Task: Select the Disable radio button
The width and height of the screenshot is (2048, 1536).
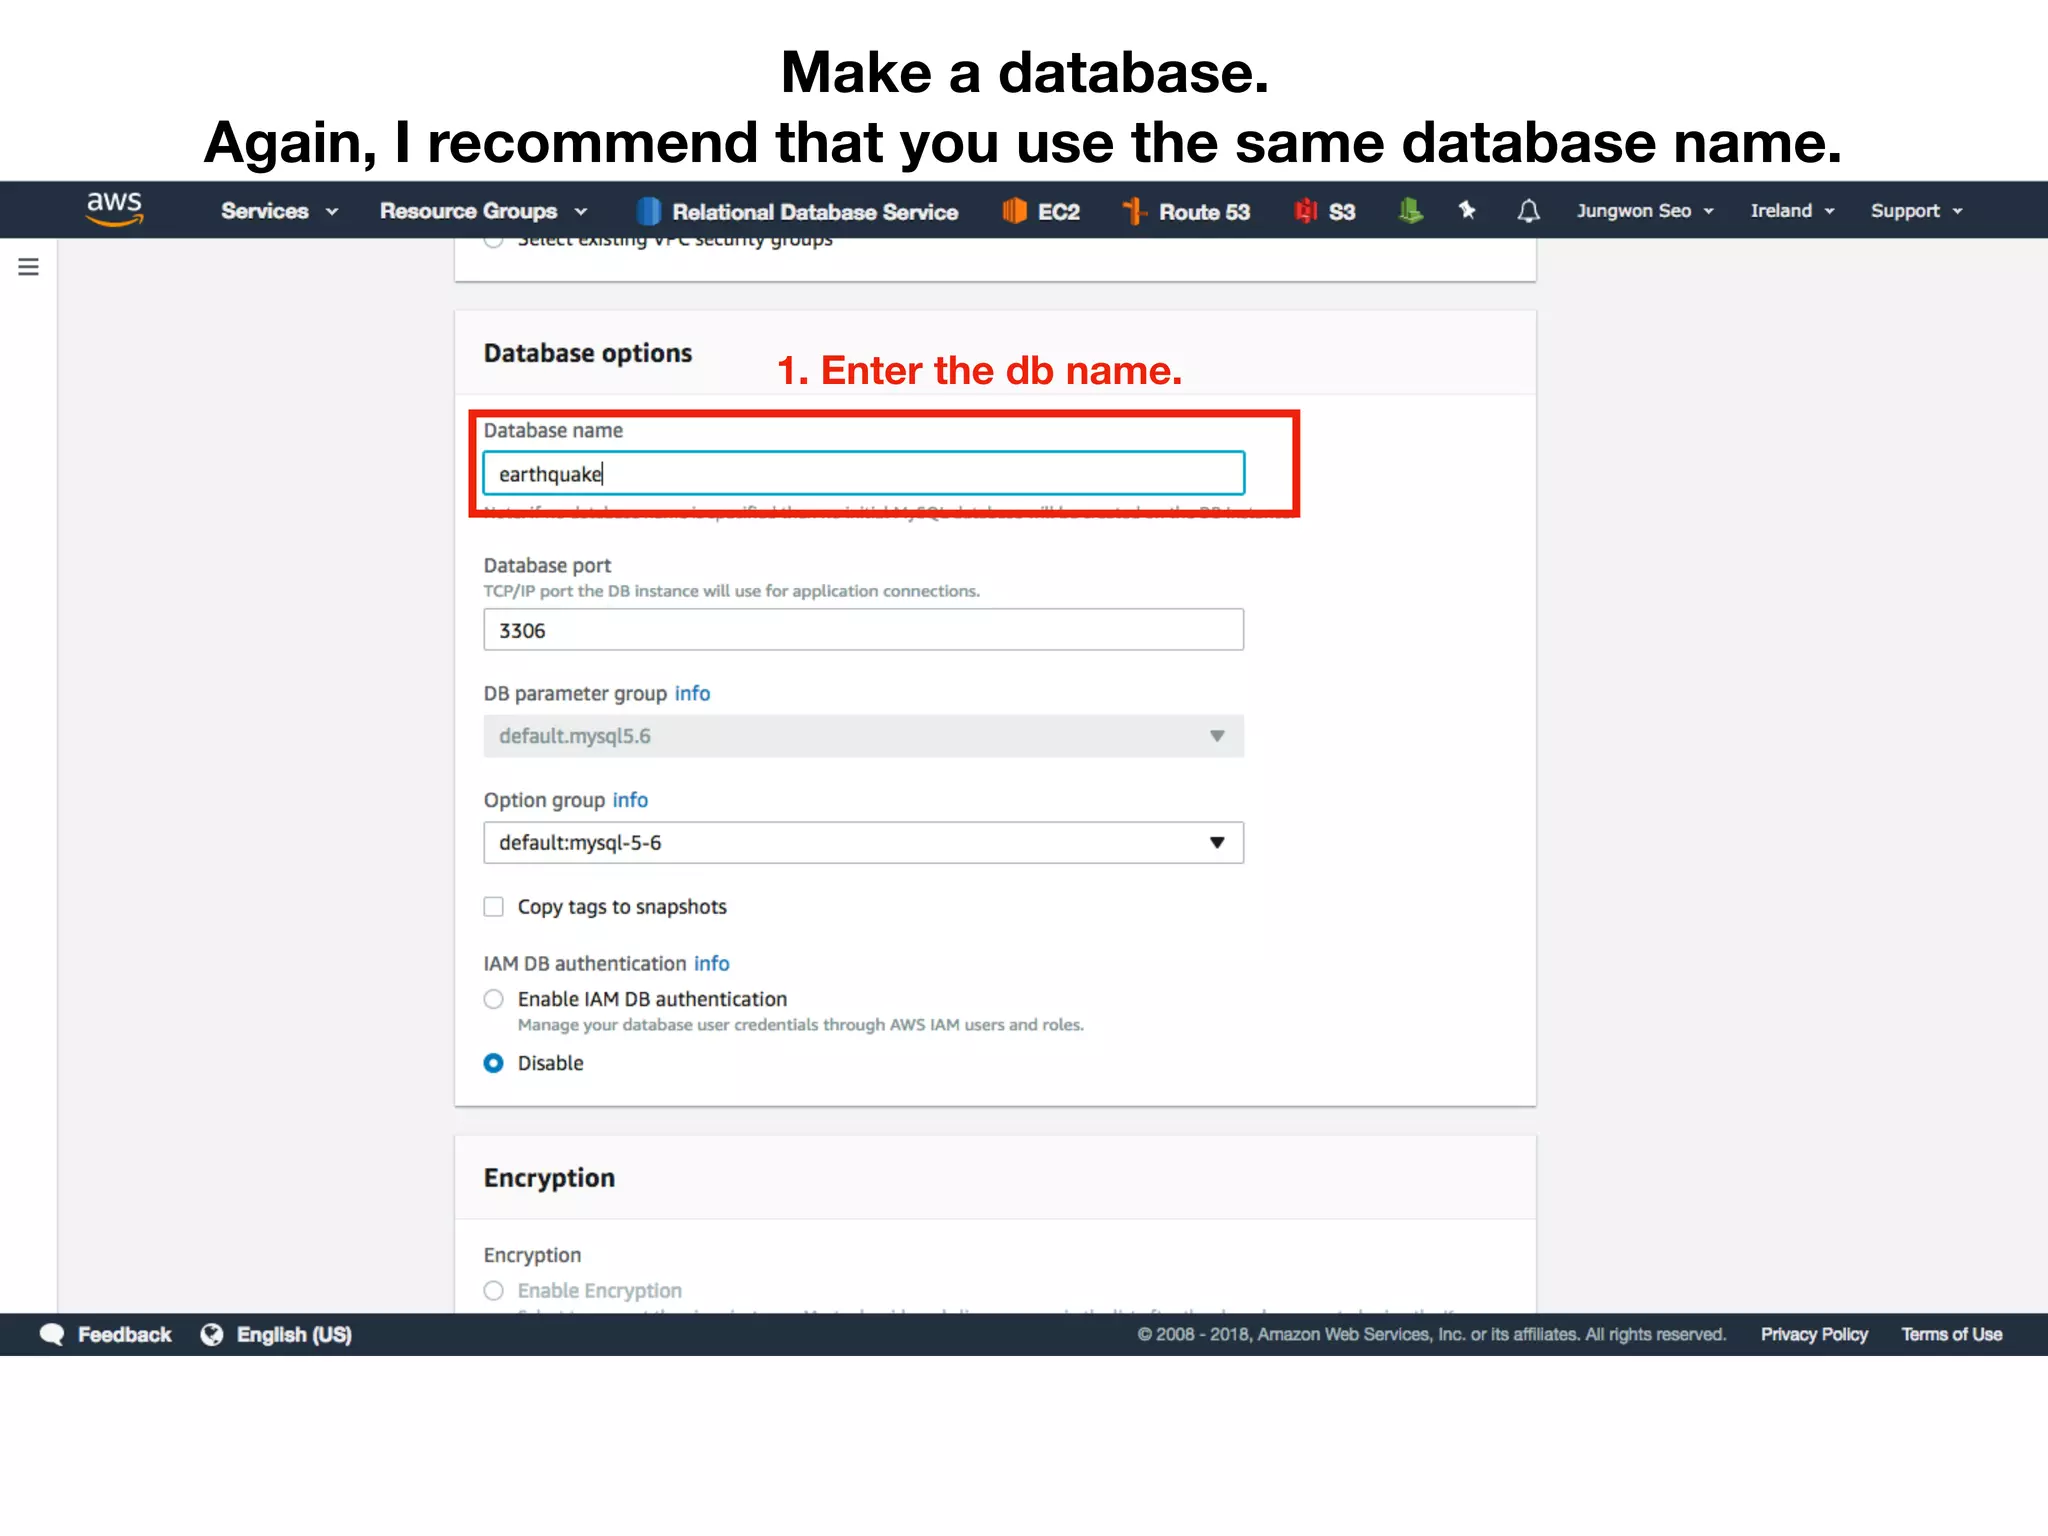Action: click(x=493, y=1063)
